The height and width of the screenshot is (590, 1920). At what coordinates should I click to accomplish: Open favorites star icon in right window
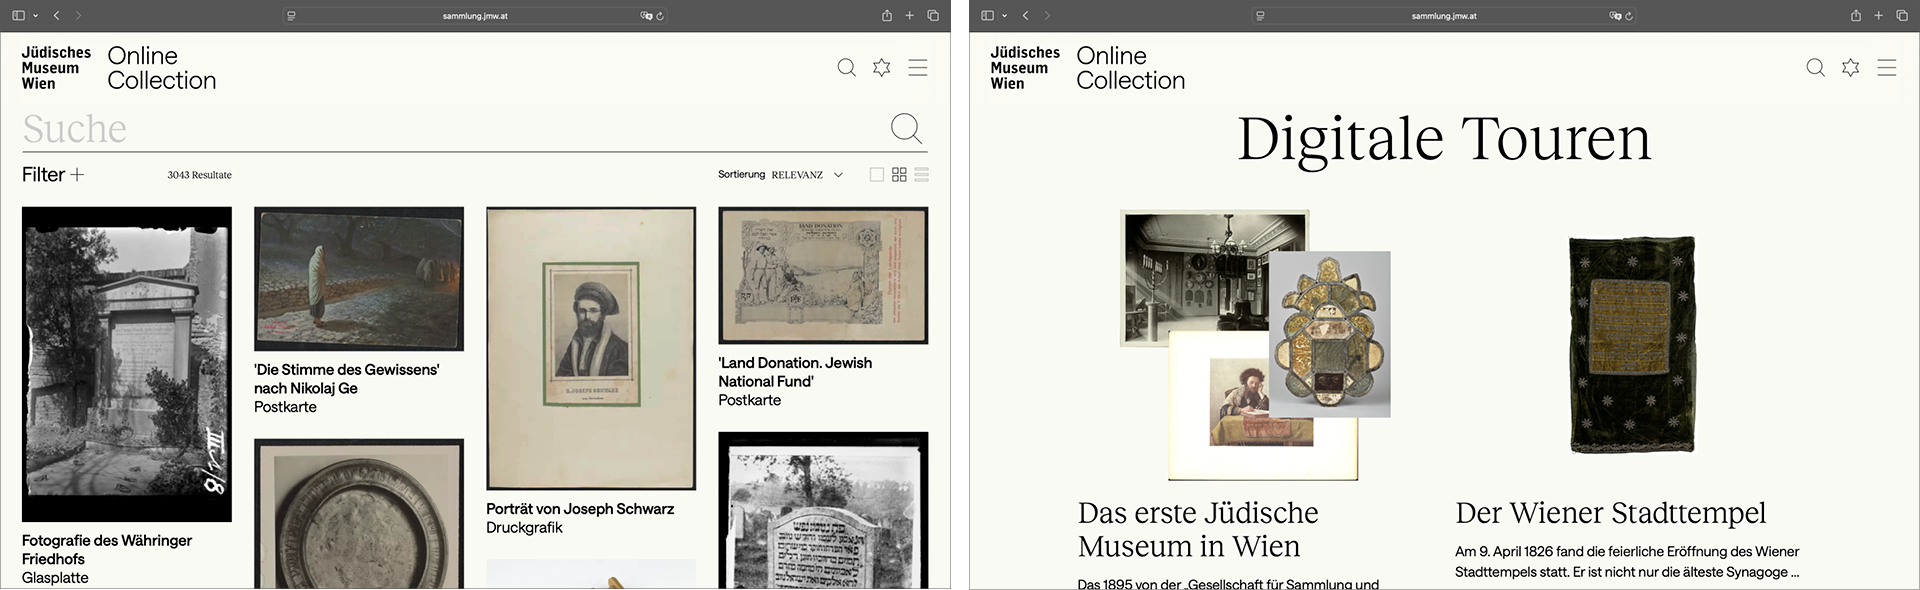pyautogui.click(x=1850, y=67)
